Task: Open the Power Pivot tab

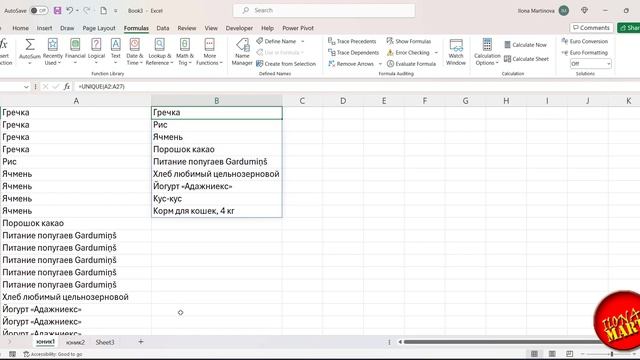Action: click(298, 28)
